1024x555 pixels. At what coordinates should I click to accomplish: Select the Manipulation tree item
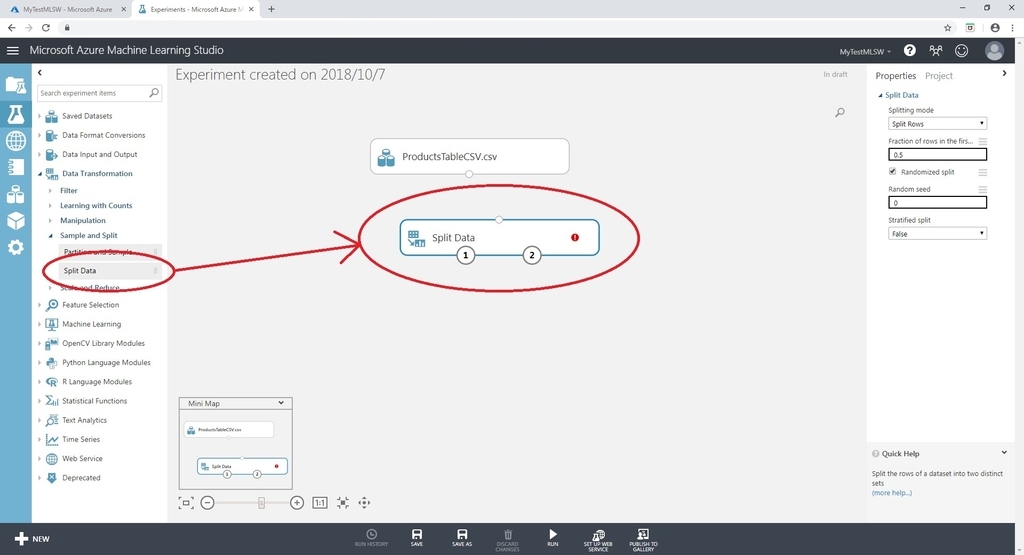83,221
